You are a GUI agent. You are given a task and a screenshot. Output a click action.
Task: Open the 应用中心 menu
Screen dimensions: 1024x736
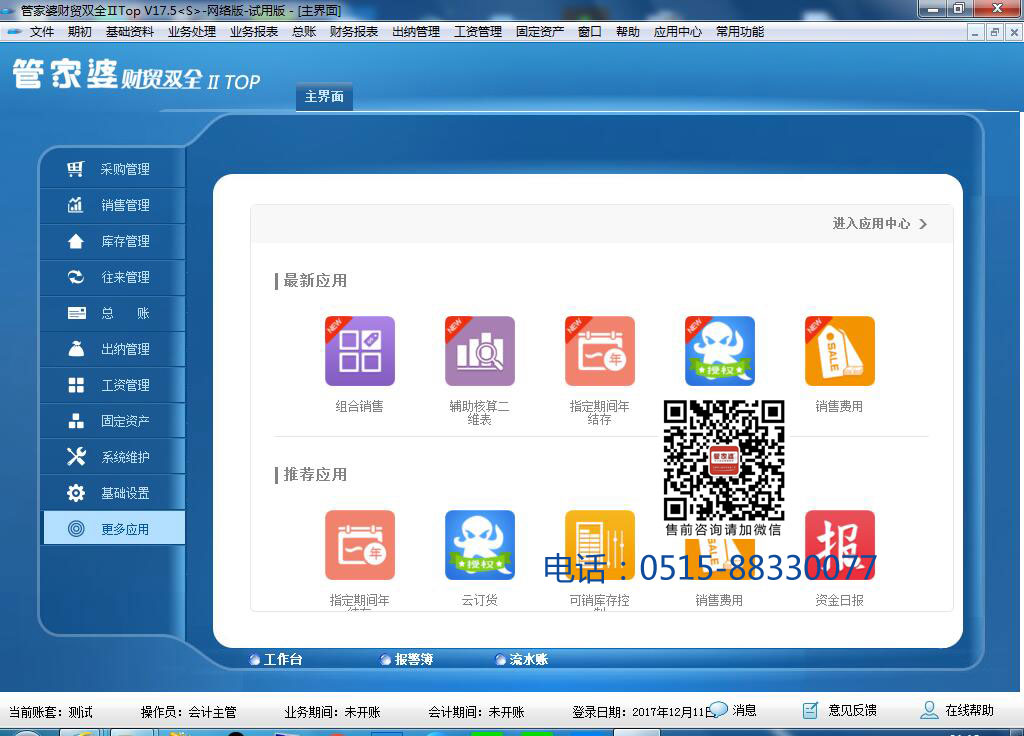(677, 31)
